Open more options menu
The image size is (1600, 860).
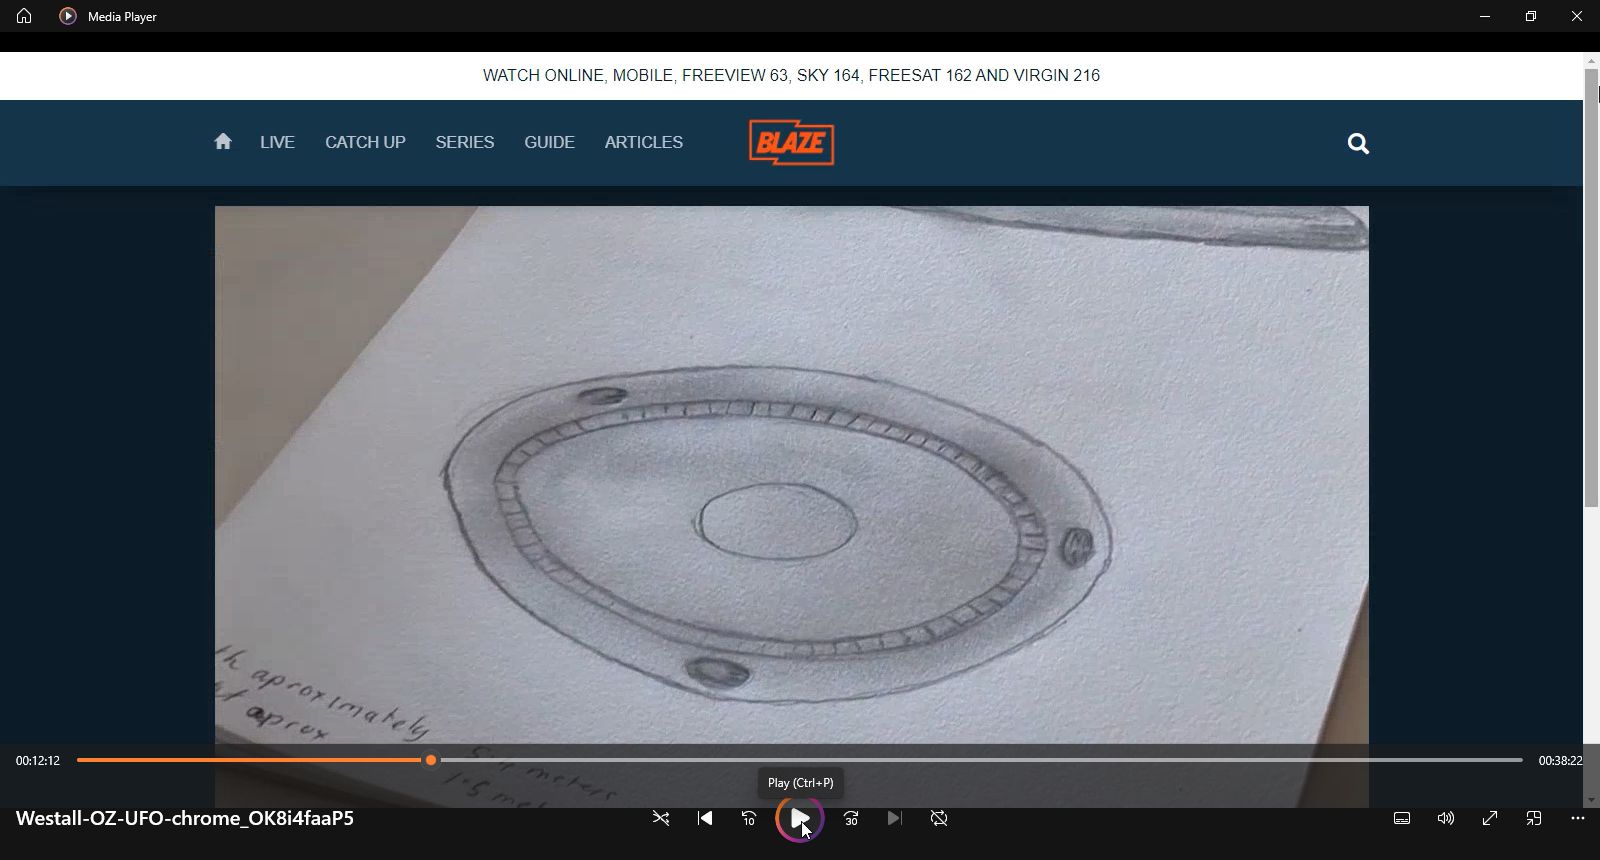pos(1578,818)
